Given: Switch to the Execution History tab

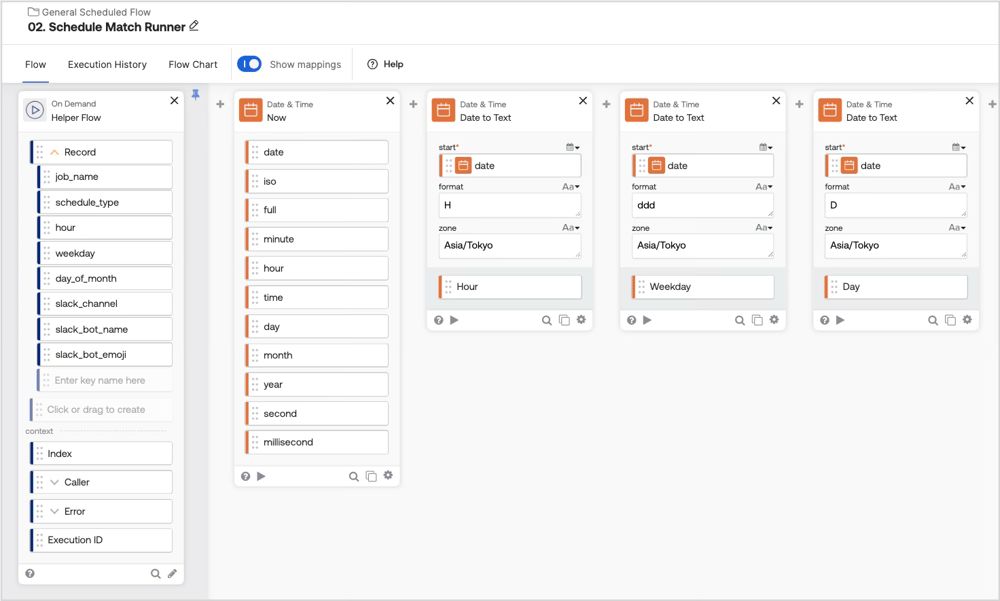Looking at the screenshot, I should [x=107, y=64].
